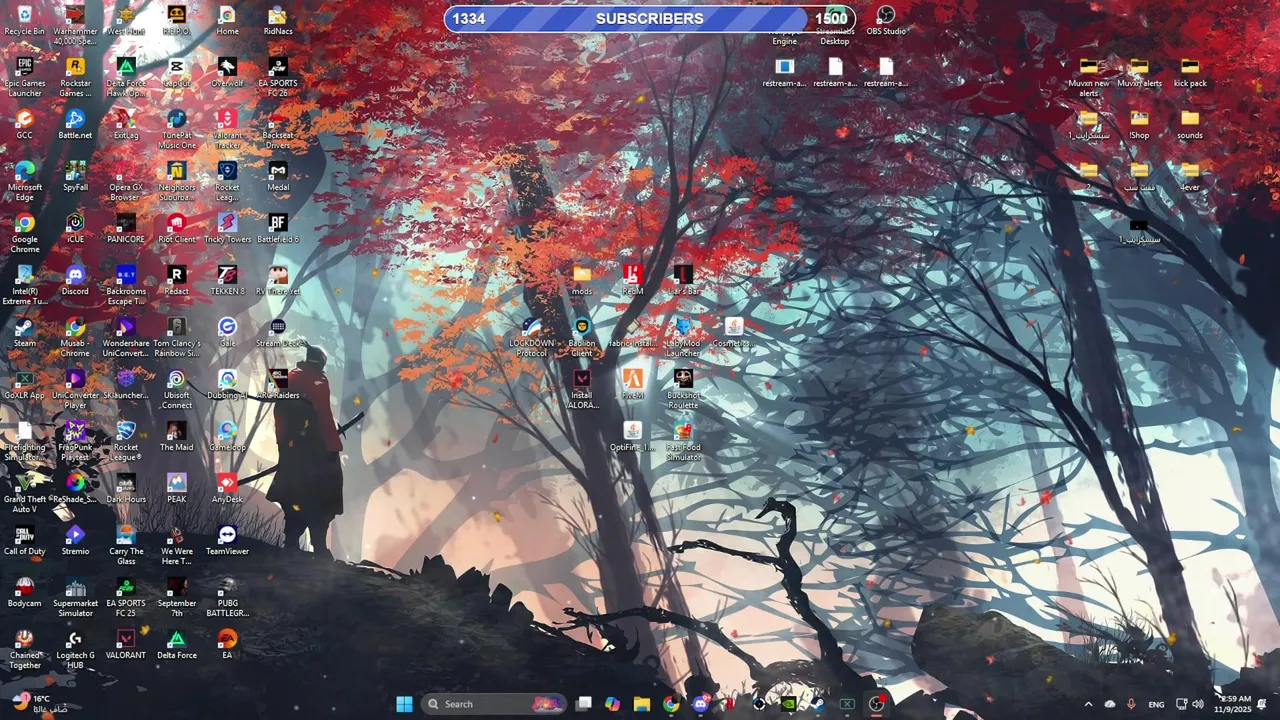The width and height of the screenshot is (1280, 720).
Task: Launch the Stremio shortcut
Action: pyautogui.click(x=75, y=540)
